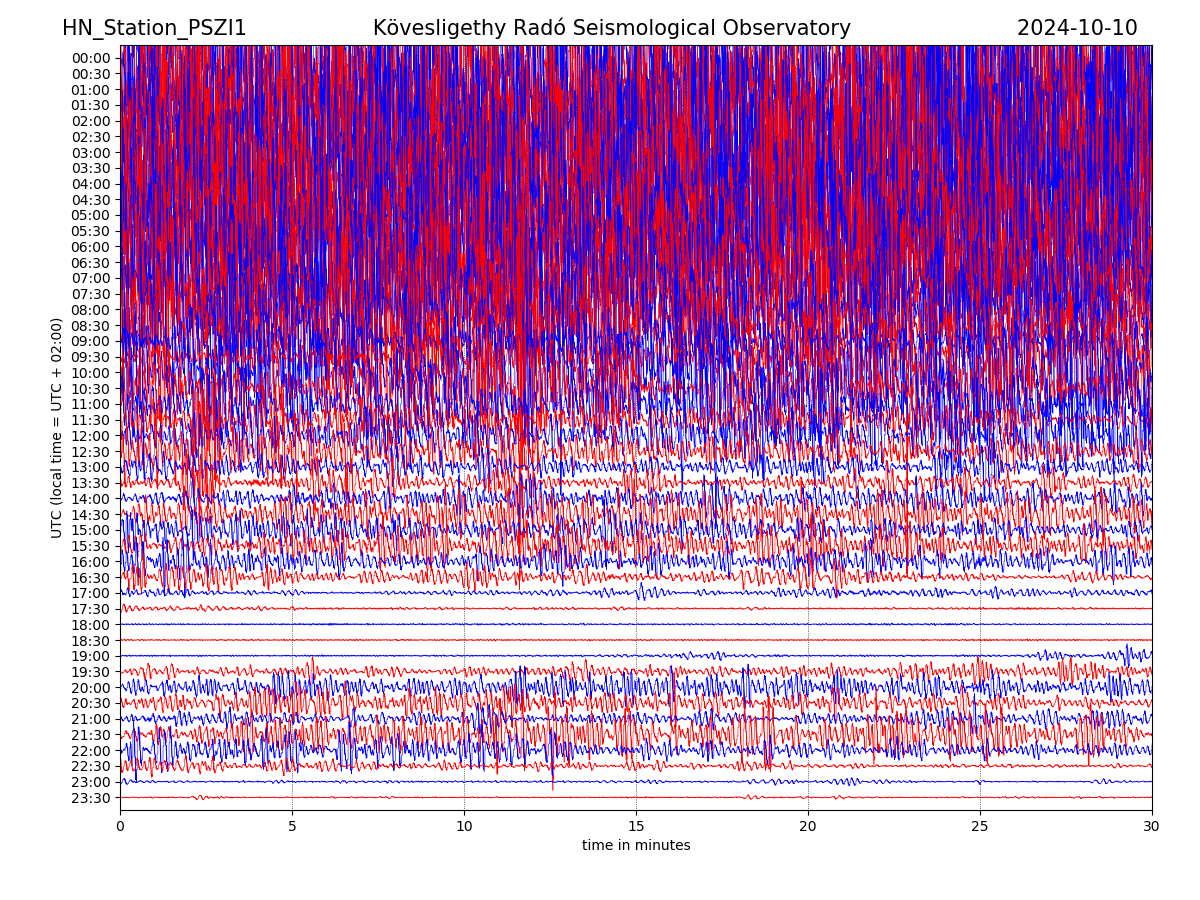Pick the 15 minute x-axis tick
The width and height of the screenshot is (1200, 900).
636,827
